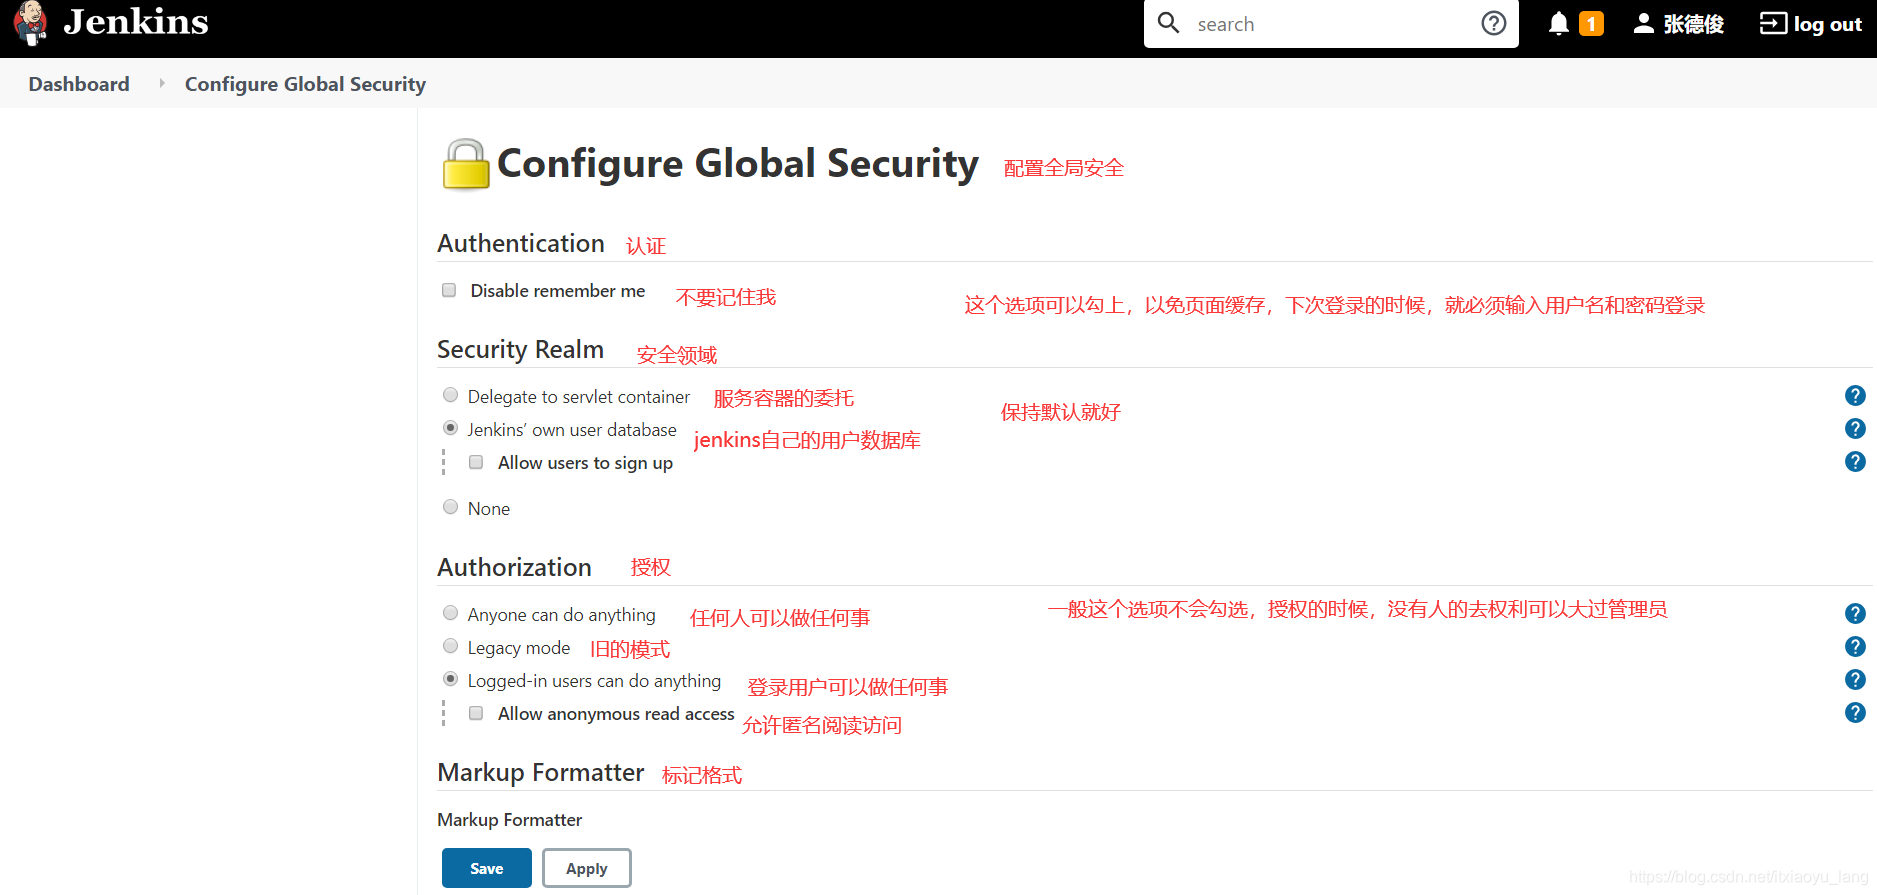Select Delegate to servlet container radio
The width and height of the screenshot is (1877, 895).
451,395
